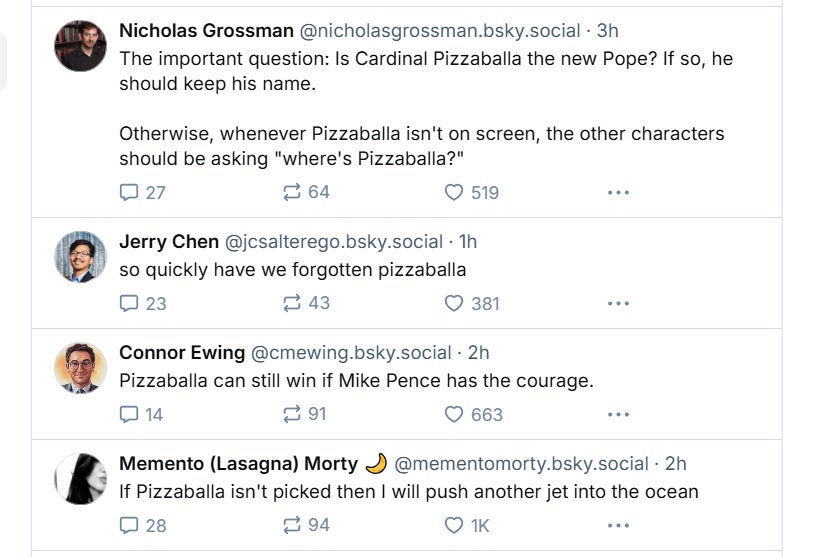Repost Memento (Lasagna) Morty's post

click(x=292, y=525)
